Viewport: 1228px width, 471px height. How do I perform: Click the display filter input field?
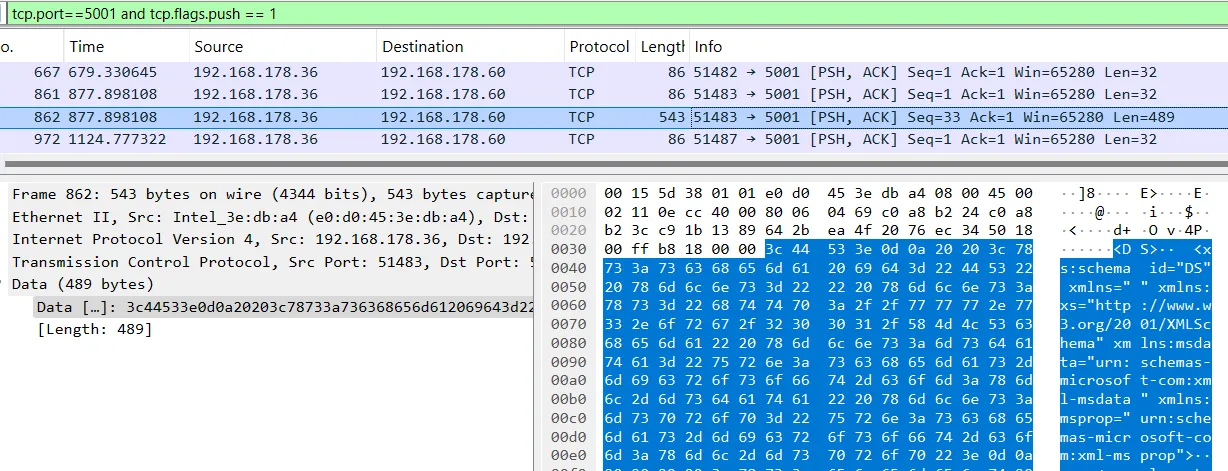point(600,14)
